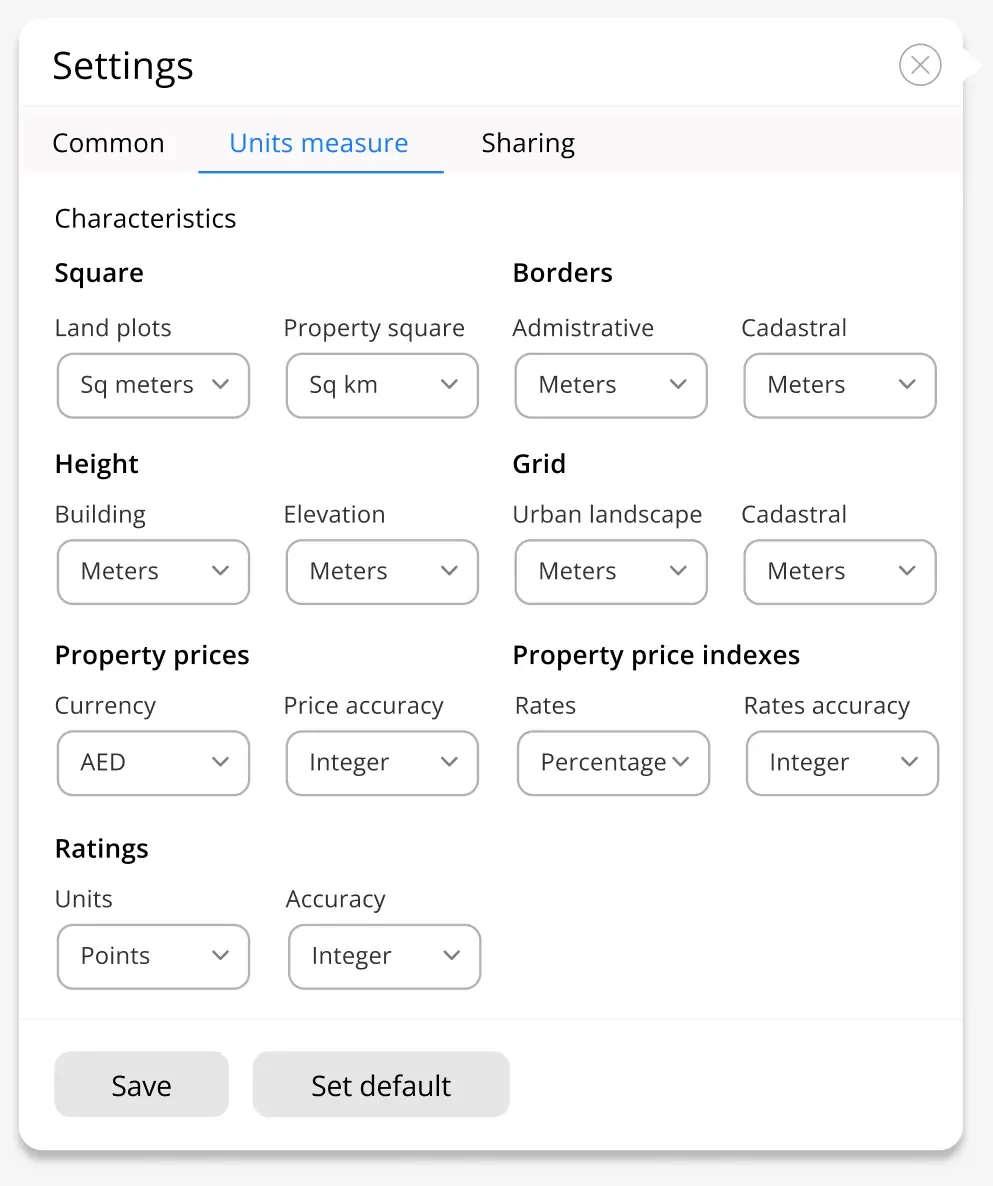Image resolution: width=993 pixels, height=1186 pixels.
Task: Expand the Elevation Meters dropdown
Action: point(382,571)
